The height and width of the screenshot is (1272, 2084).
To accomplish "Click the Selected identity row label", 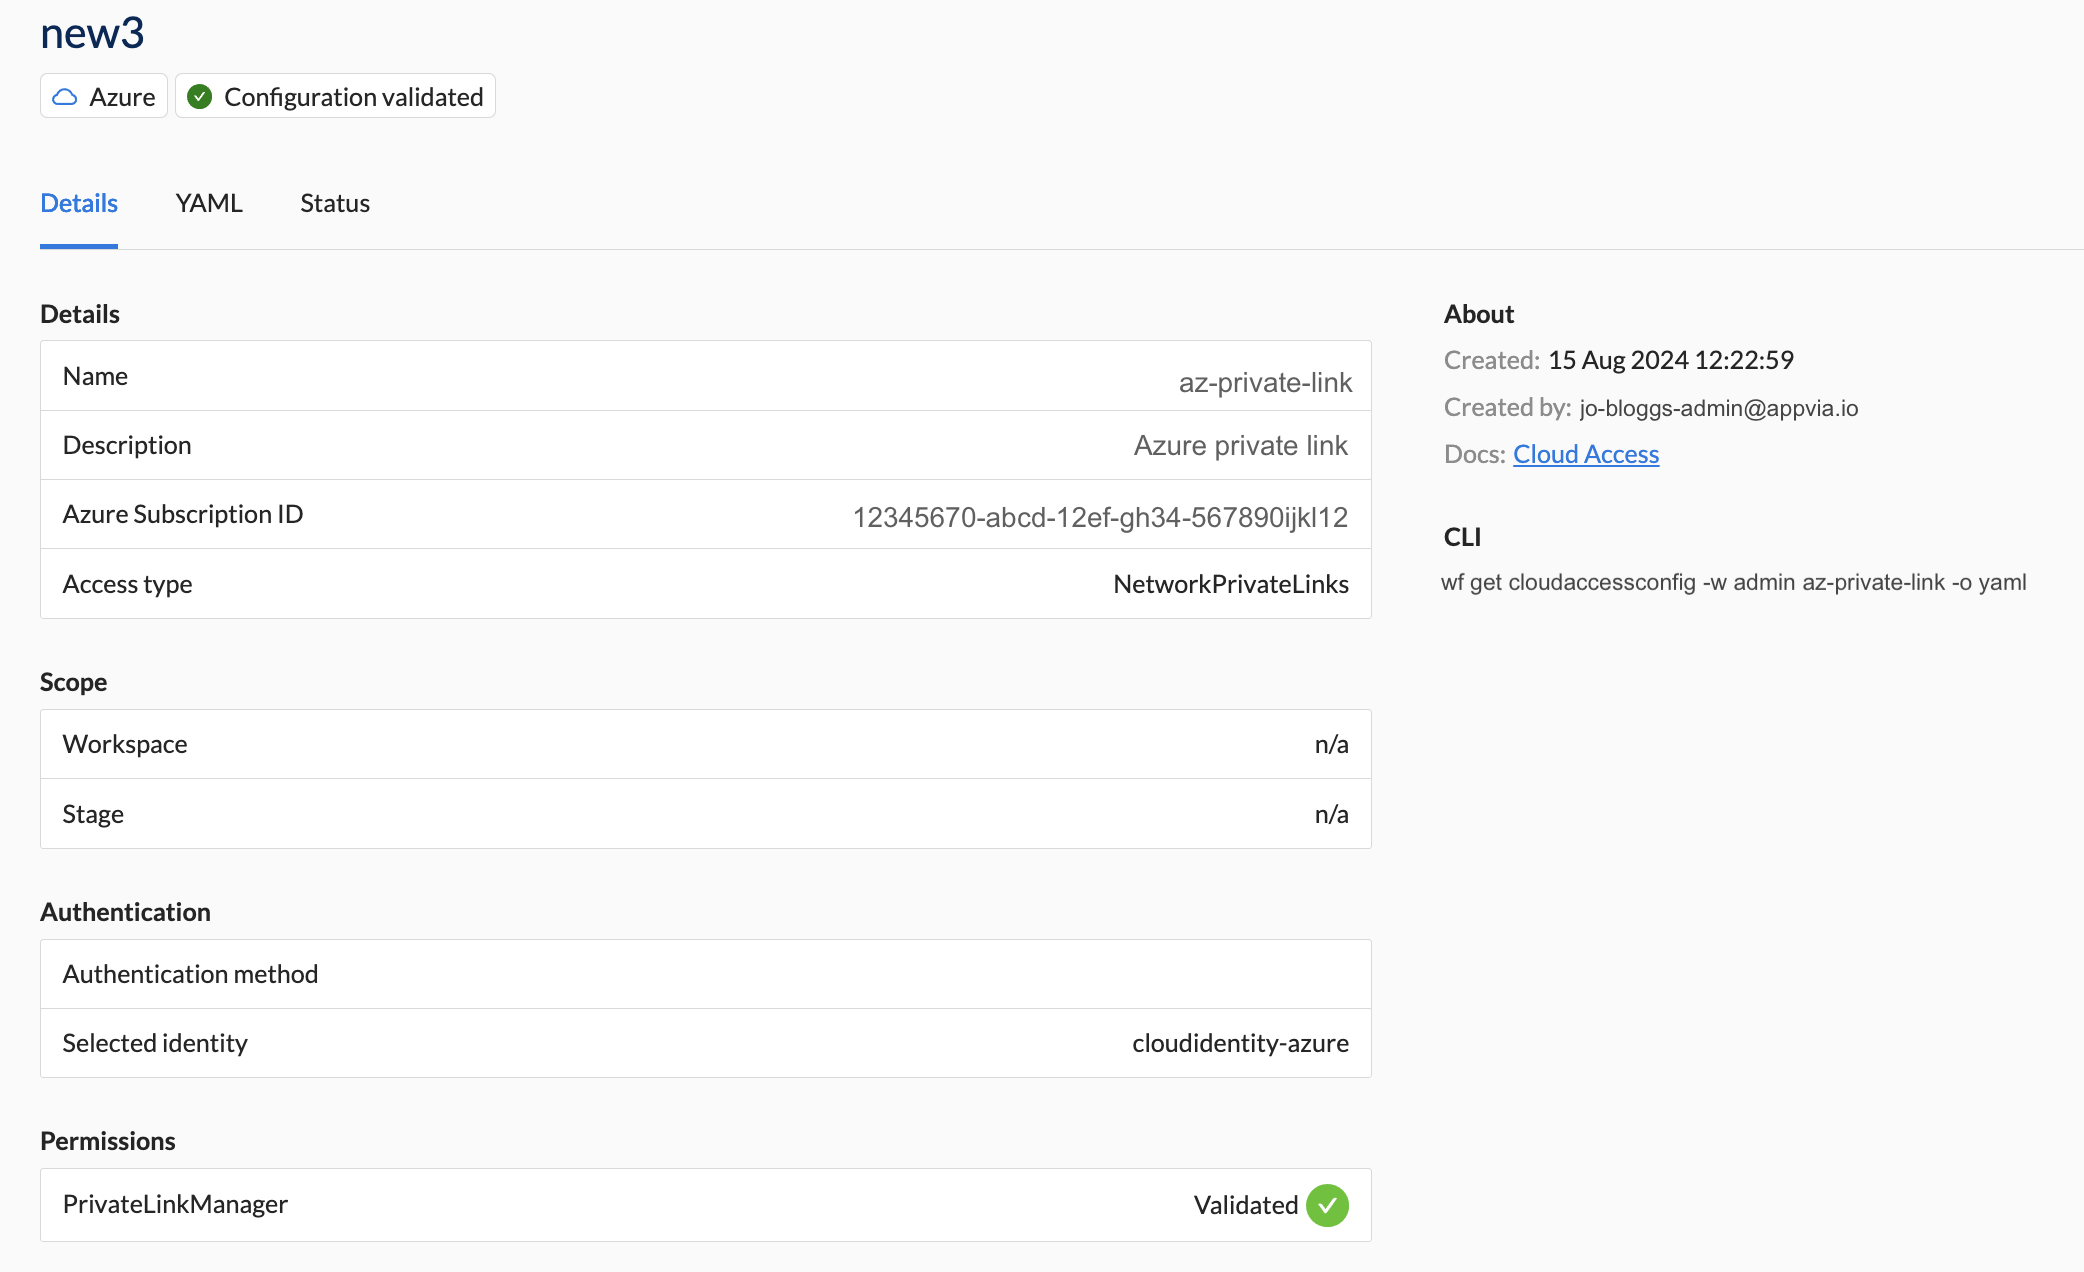I will tap(155, 1043).
